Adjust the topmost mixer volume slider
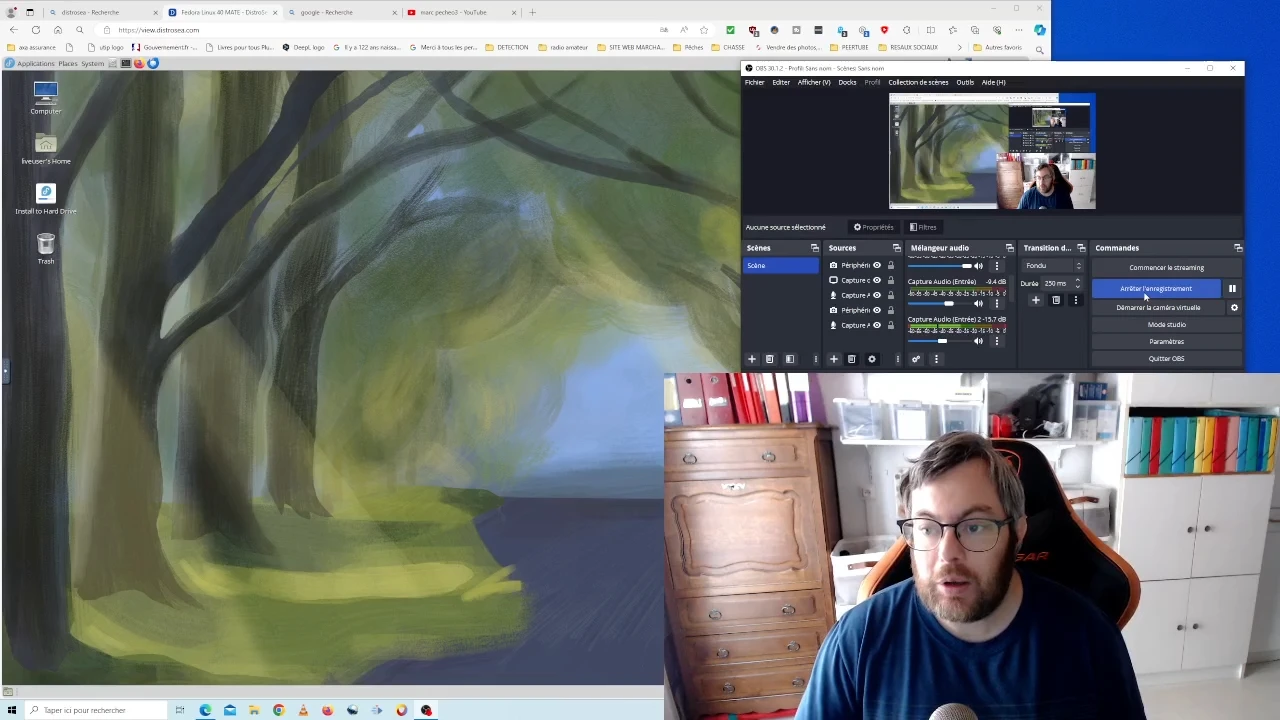The image size is (1280, 720). coord(940,266)
